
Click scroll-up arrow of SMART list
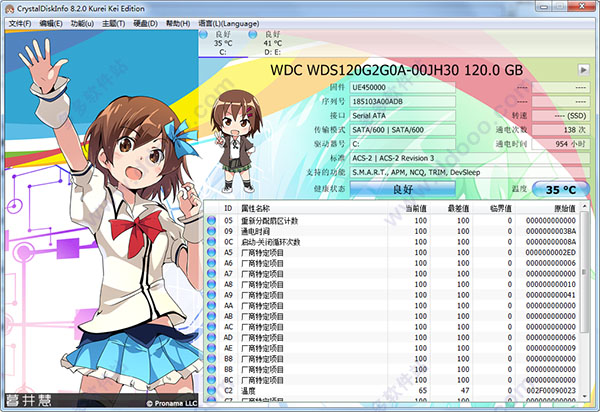point(584,207)
